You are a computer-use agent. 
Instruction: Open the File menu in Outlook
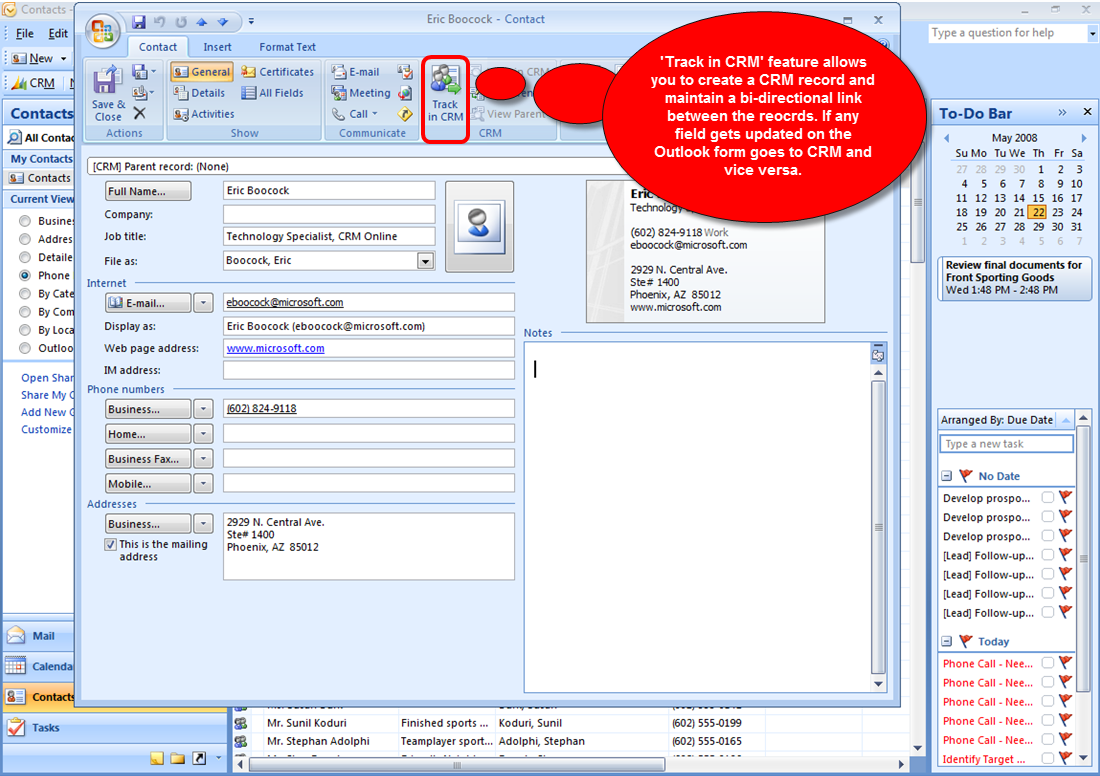25,33
